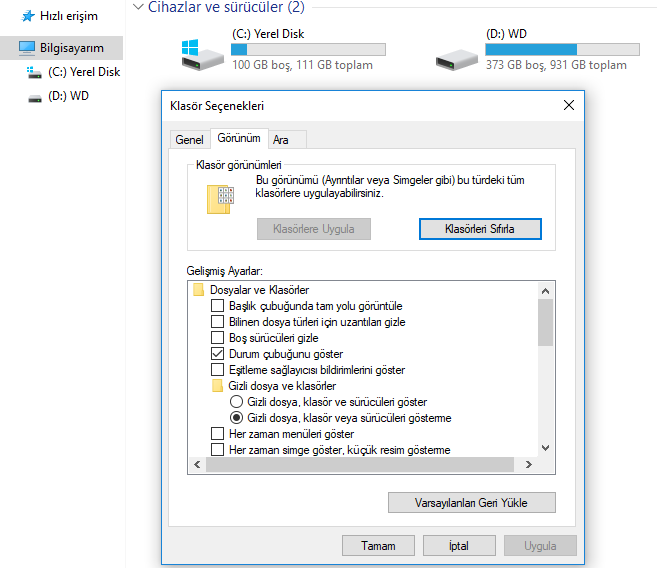Check Boş sürücüleri gizle
Image resolution: width=657 pixels, height=568 pixels.
pos(217,338)
